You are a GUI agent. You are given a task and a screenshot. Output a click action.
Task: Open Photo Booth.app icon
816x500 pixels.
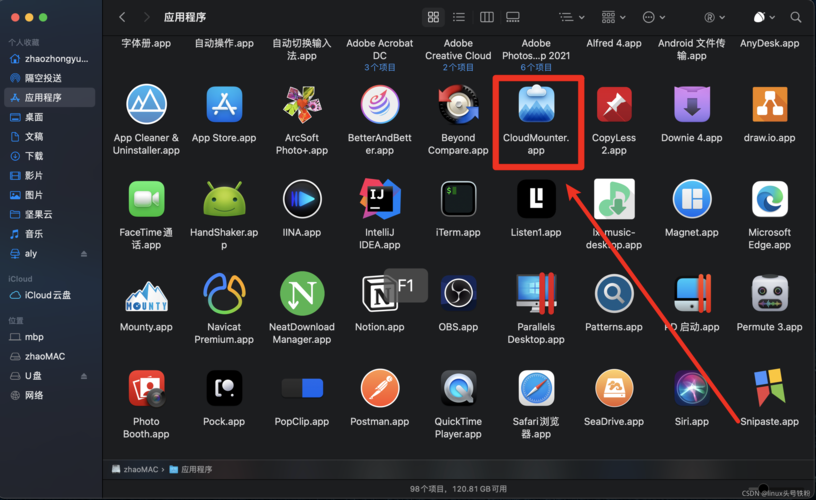pyautogui.click(x=146, y=388)
